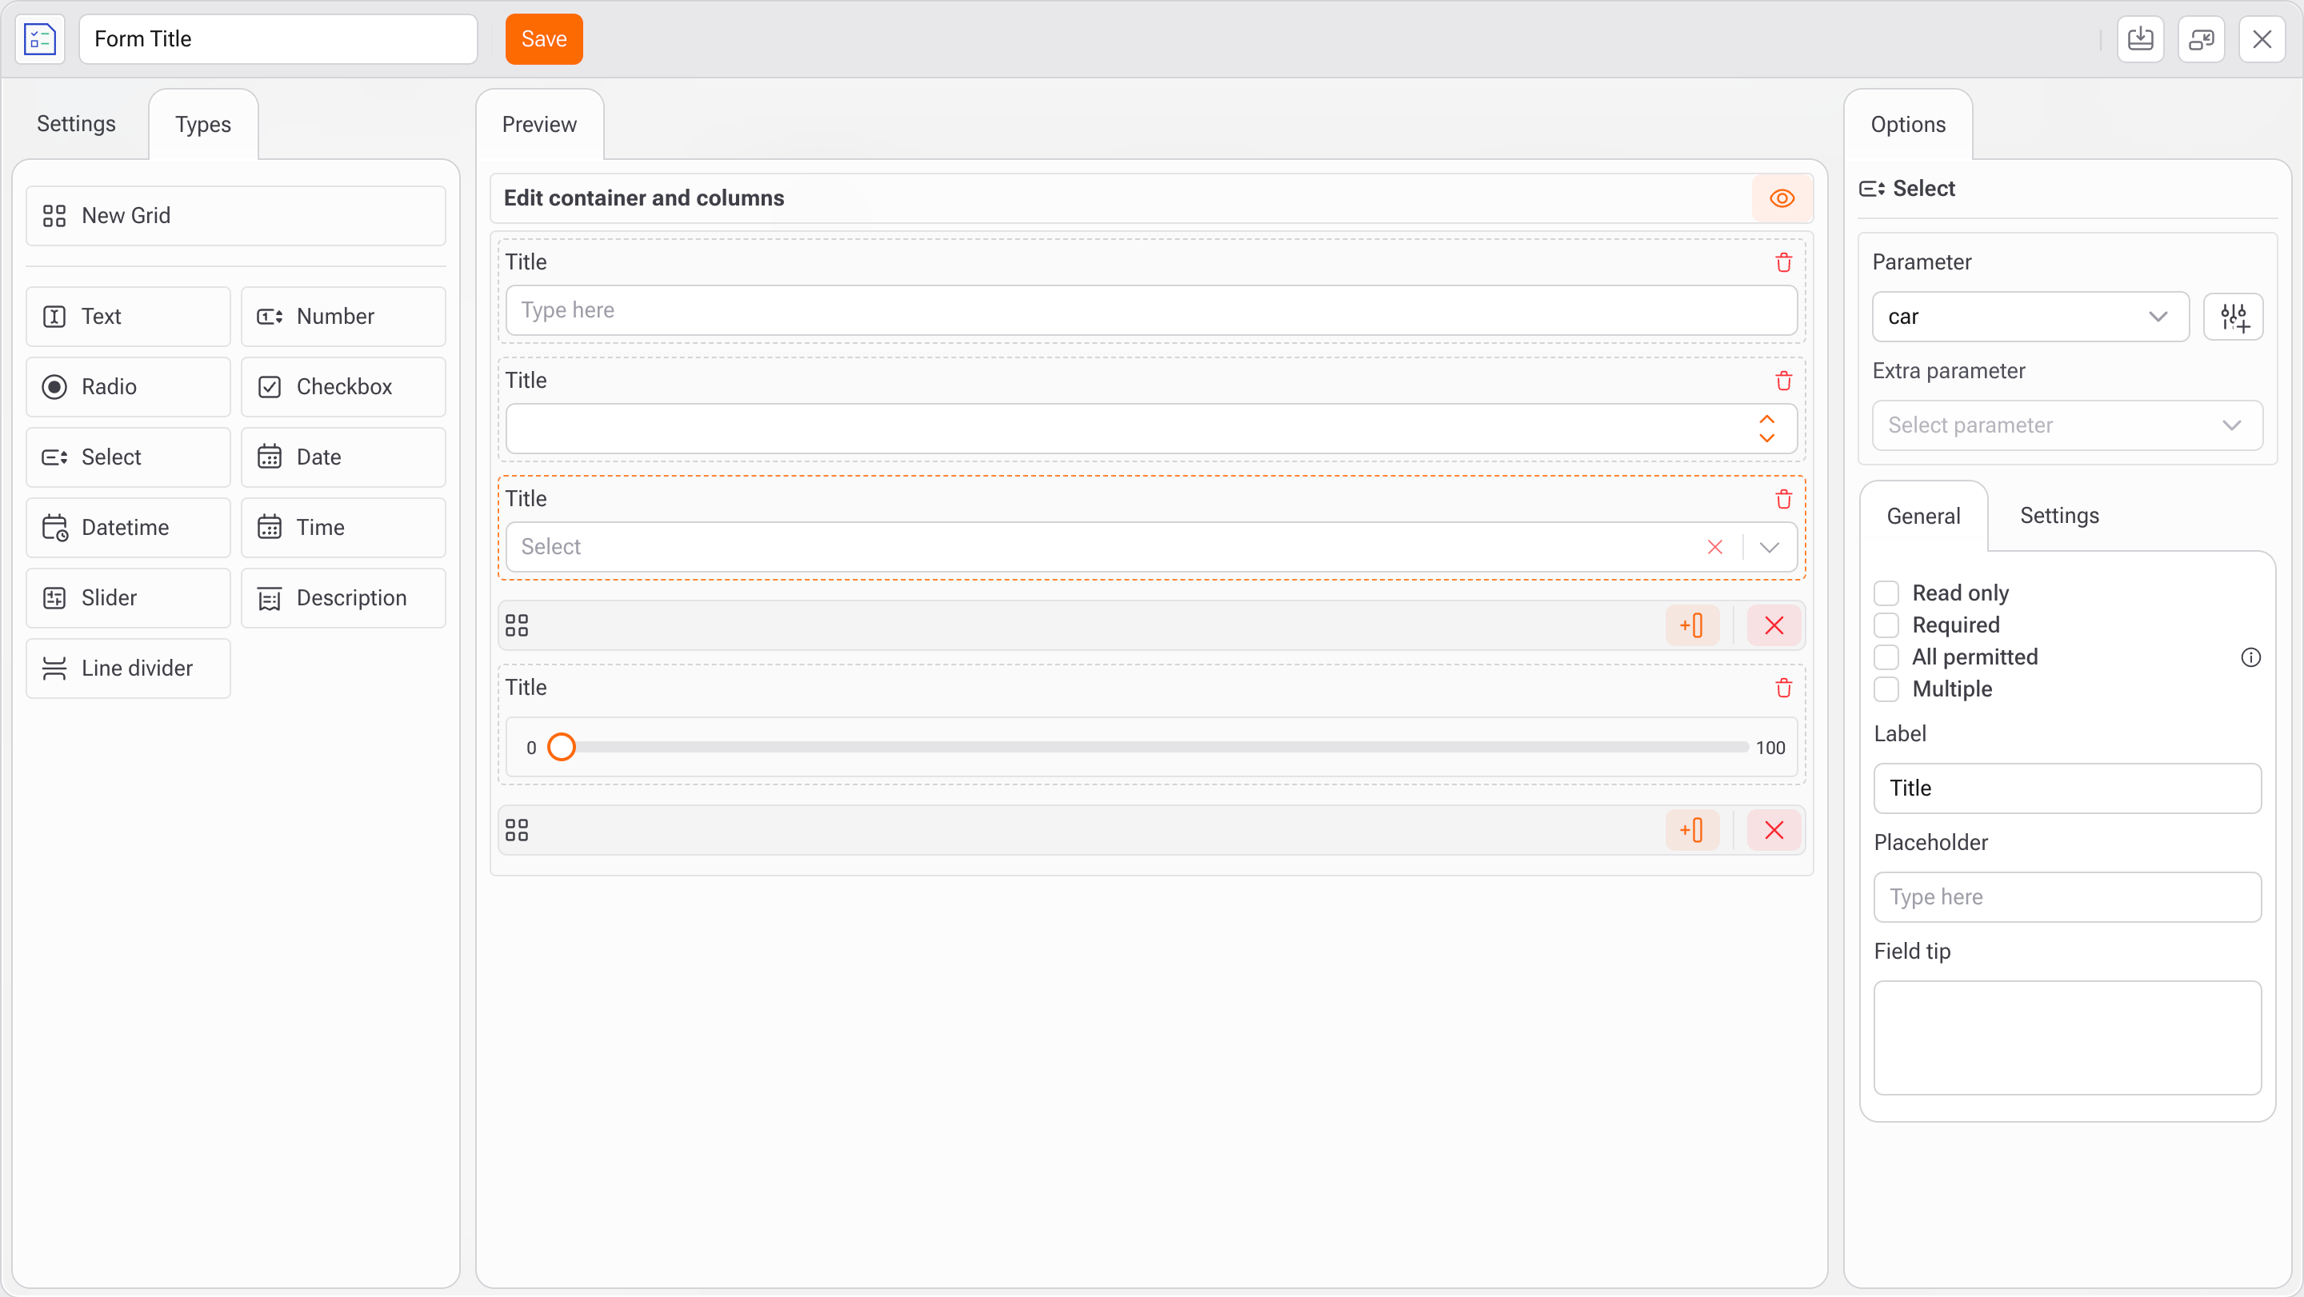This screenshot has height=1297, width=2304.
Task: Open Settings tab in Options panel
Action: coord(2059,516)
